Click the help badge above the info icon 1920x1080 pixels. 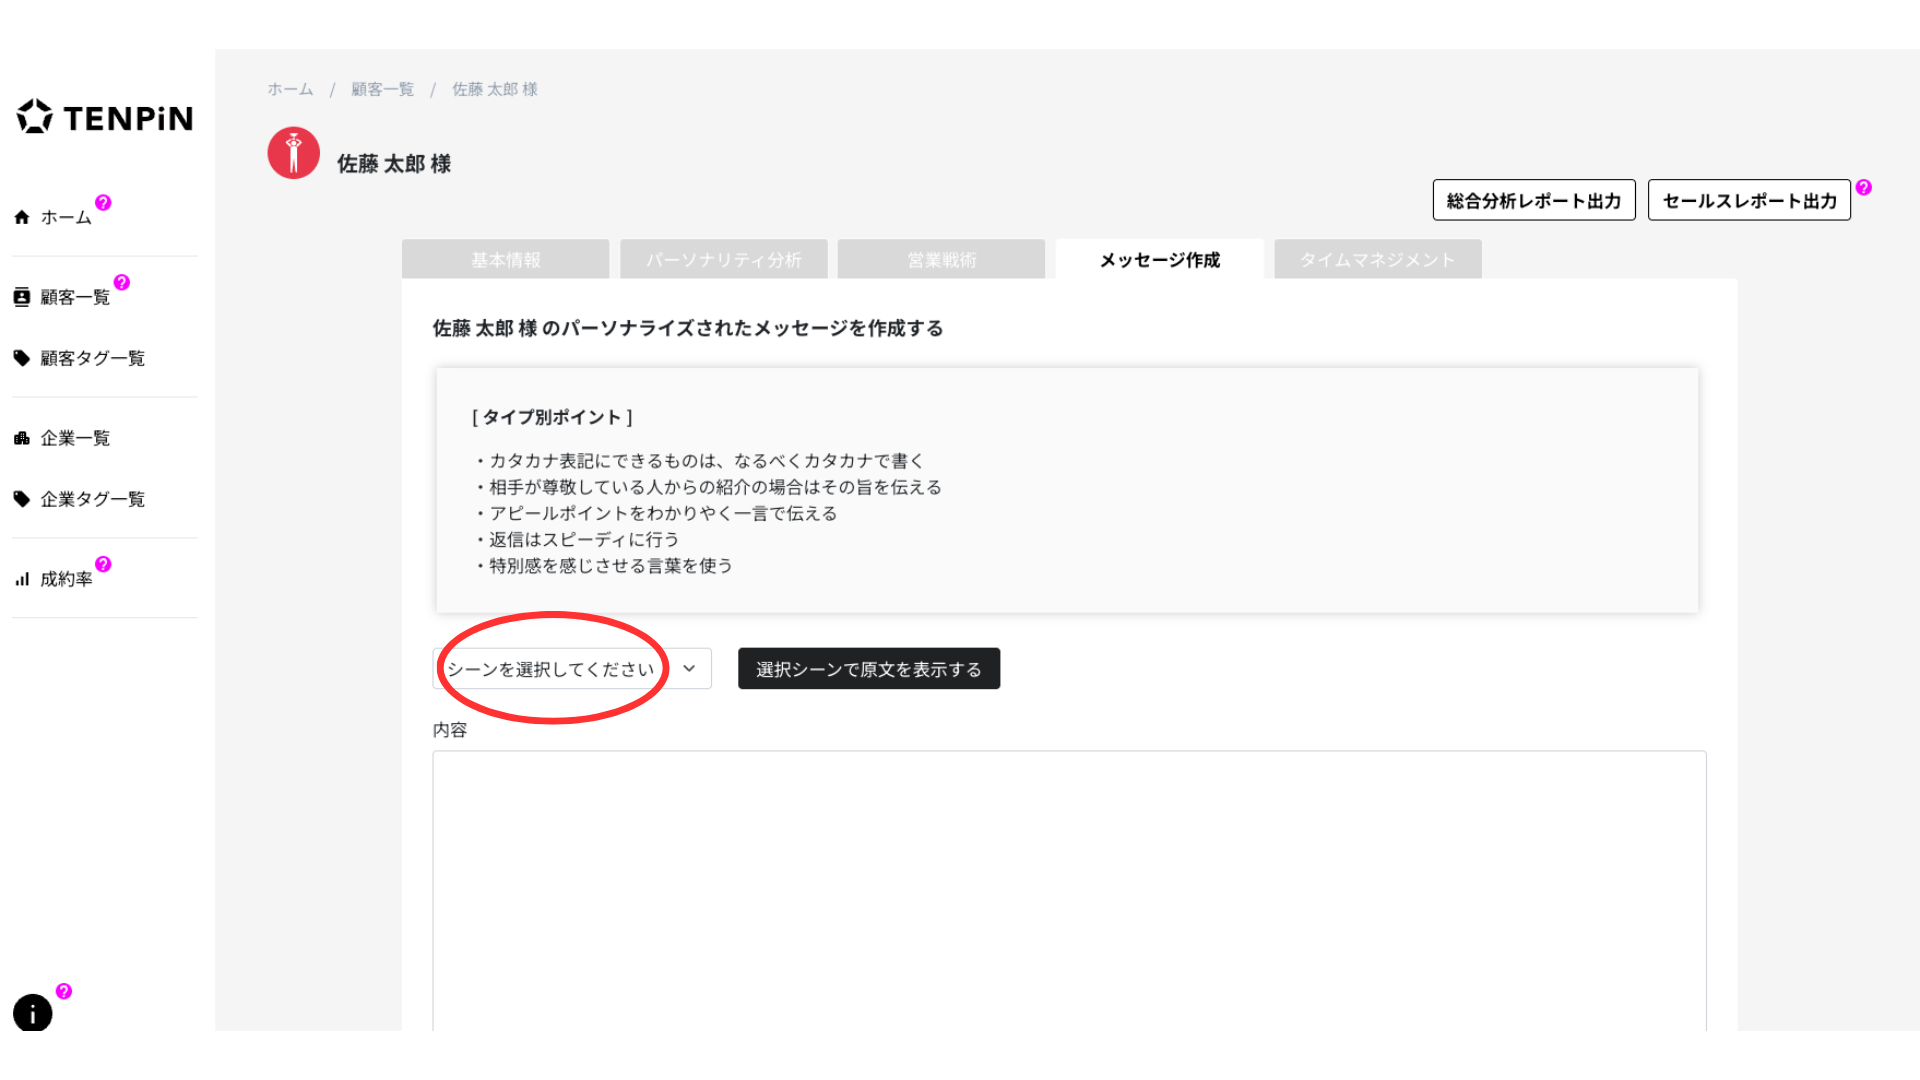tap(64, 991)
